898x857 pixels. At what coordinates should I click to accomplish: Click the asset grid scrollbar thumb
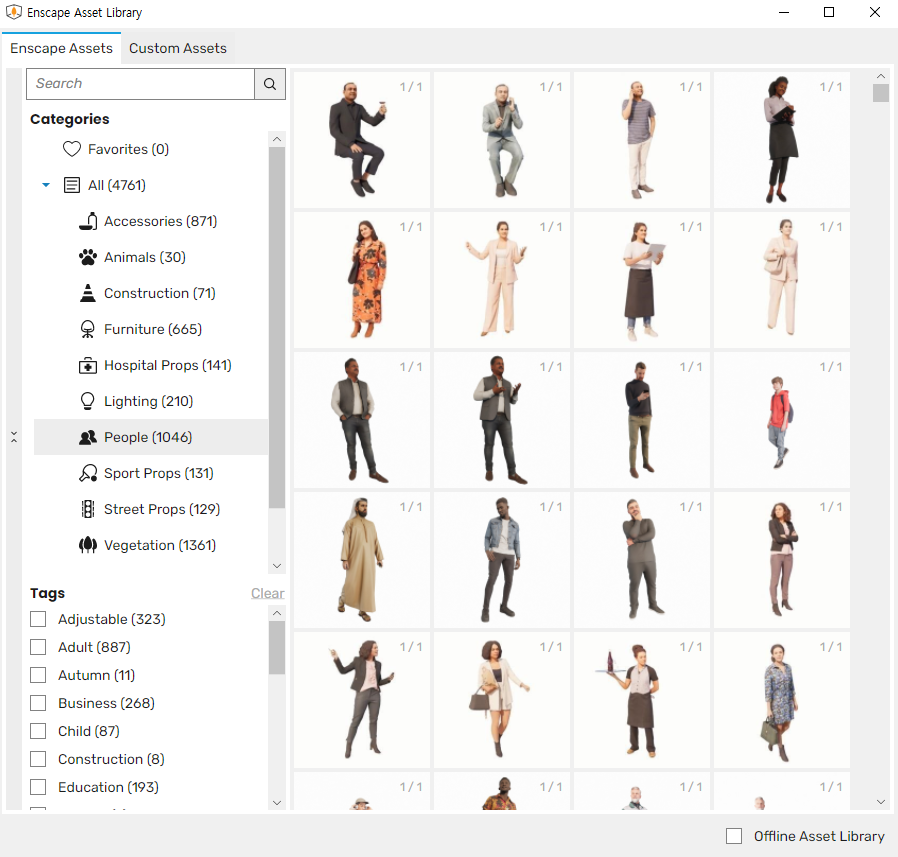[881, 93]
